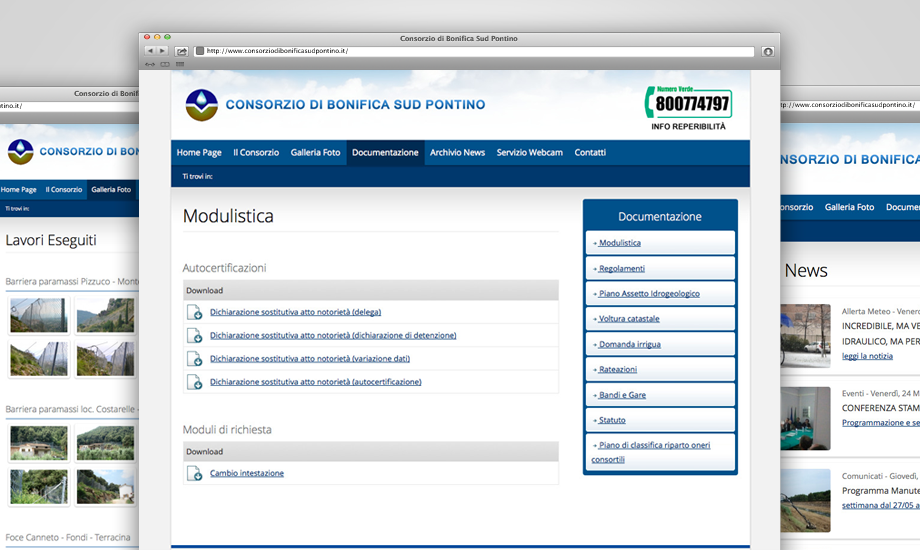Open Piano di classifica riparto oneri link
Image resolution: width=920 pixels, height=550 pixels.
[660, 452]
